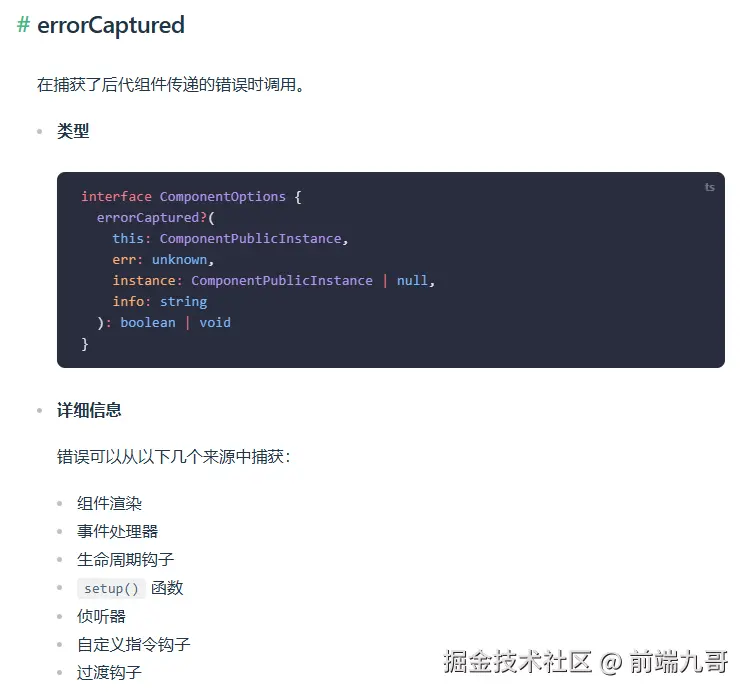Click the this: ComponentPublicInstance parameter line
Image resolution: width=749 pixels, height=696 pixels.
(230, 239)
